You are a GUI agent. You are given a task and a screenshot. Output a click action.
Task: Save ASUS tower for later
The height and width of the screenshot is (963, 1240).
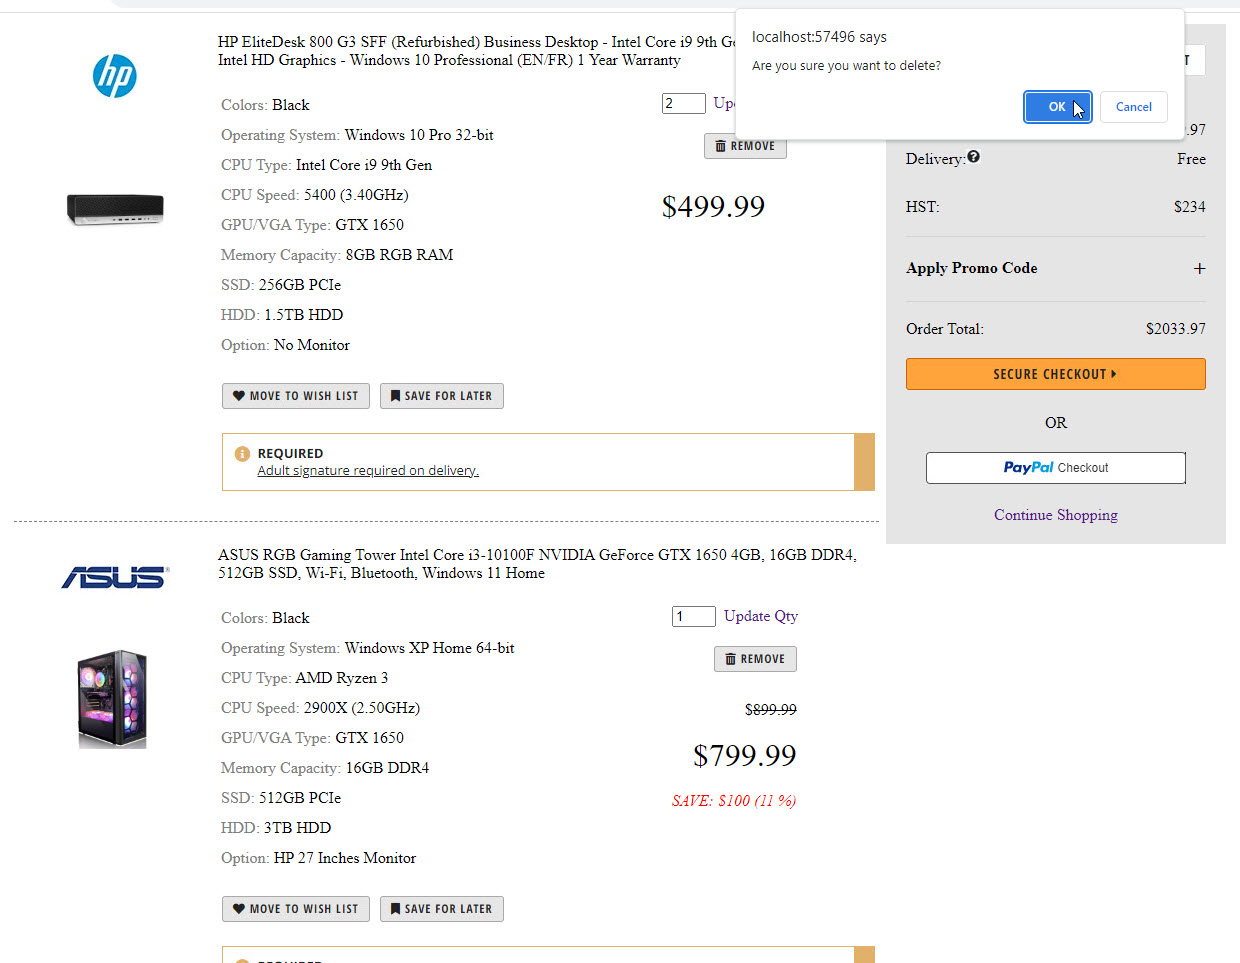[441, 909]
